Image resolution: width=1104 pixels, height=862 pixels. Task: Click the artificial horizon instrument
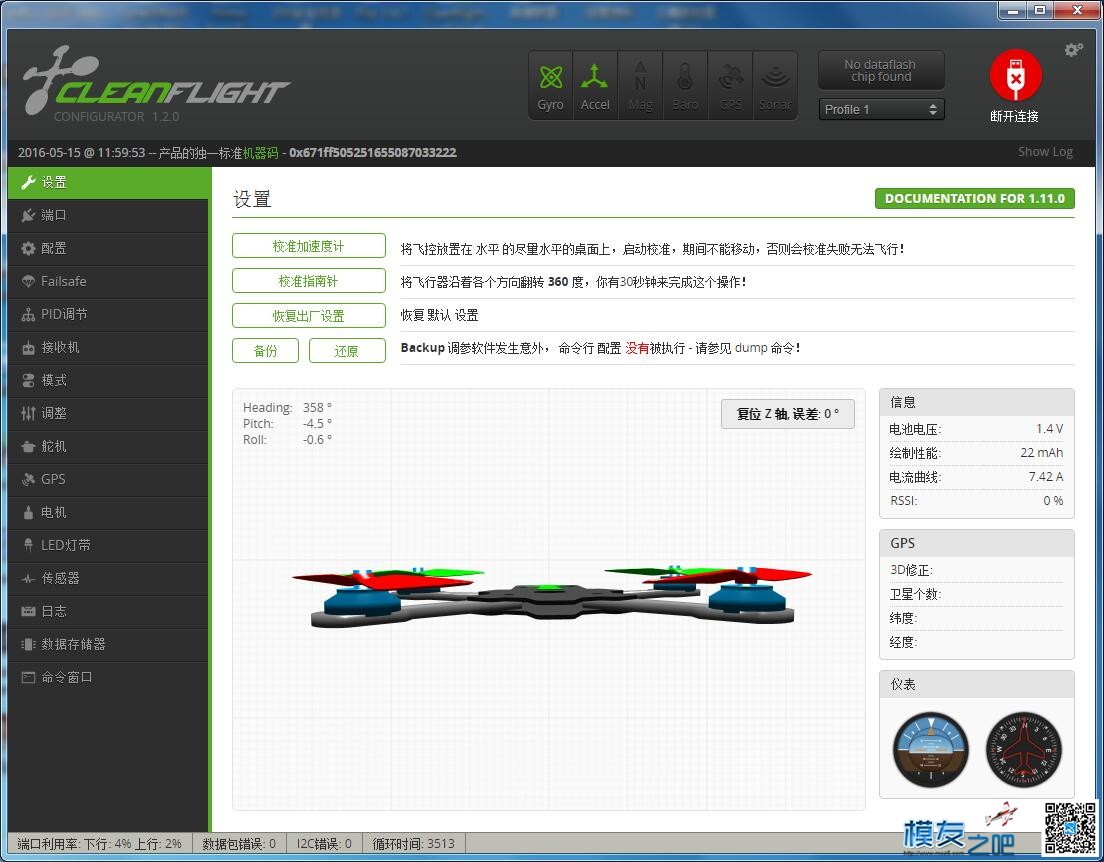click(x=931, y=750)
